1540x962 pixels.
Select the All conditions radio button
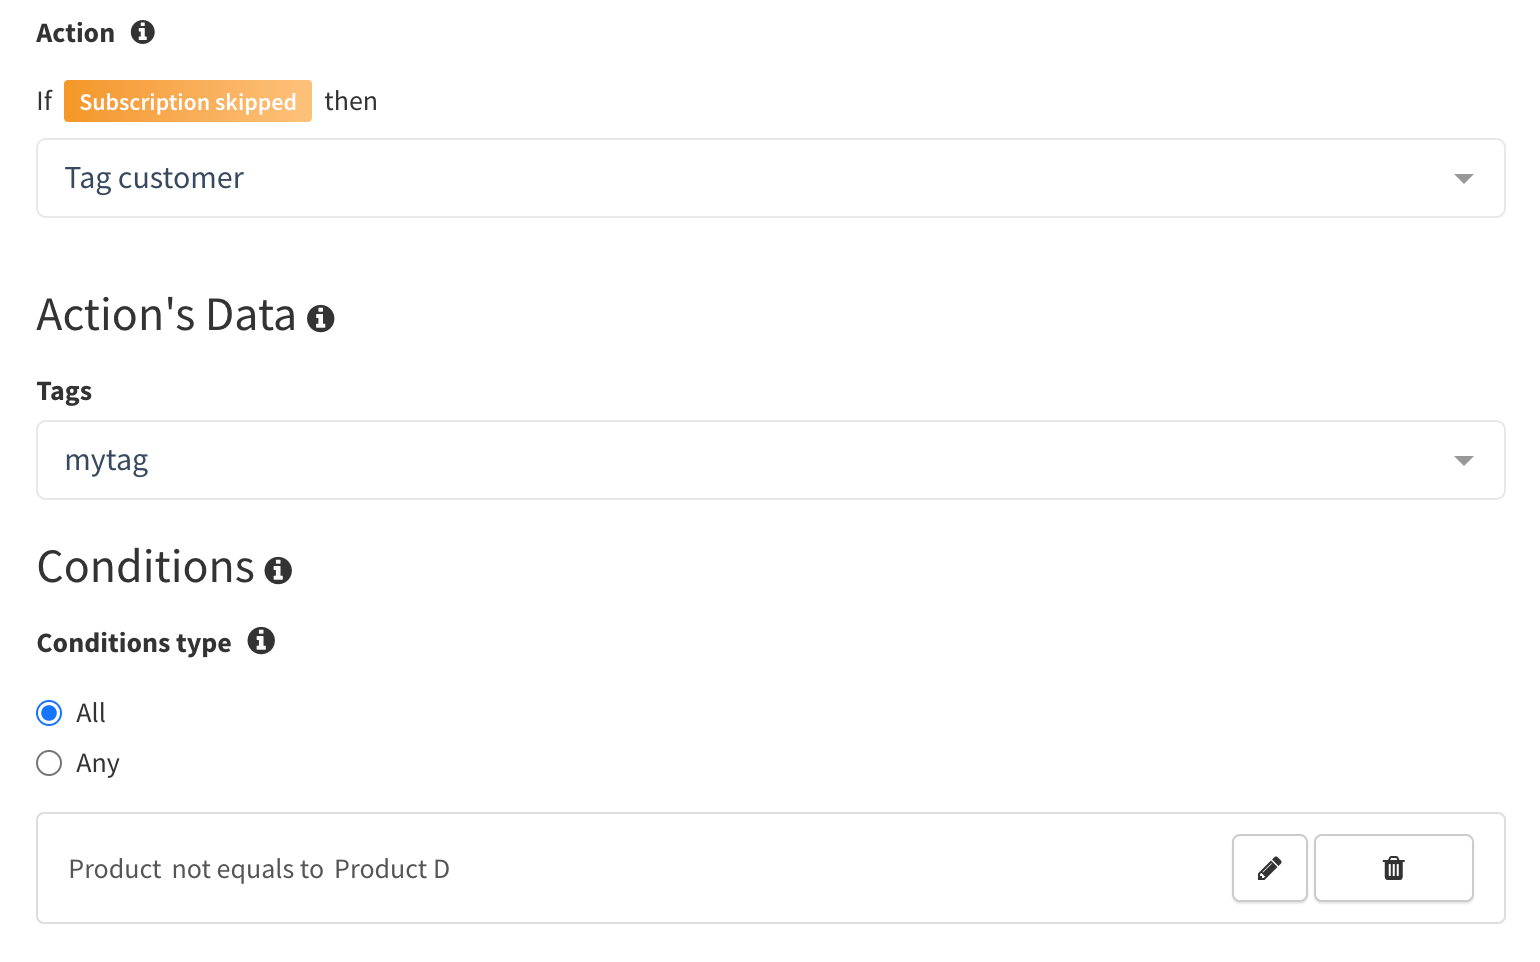tap(49, 713)
